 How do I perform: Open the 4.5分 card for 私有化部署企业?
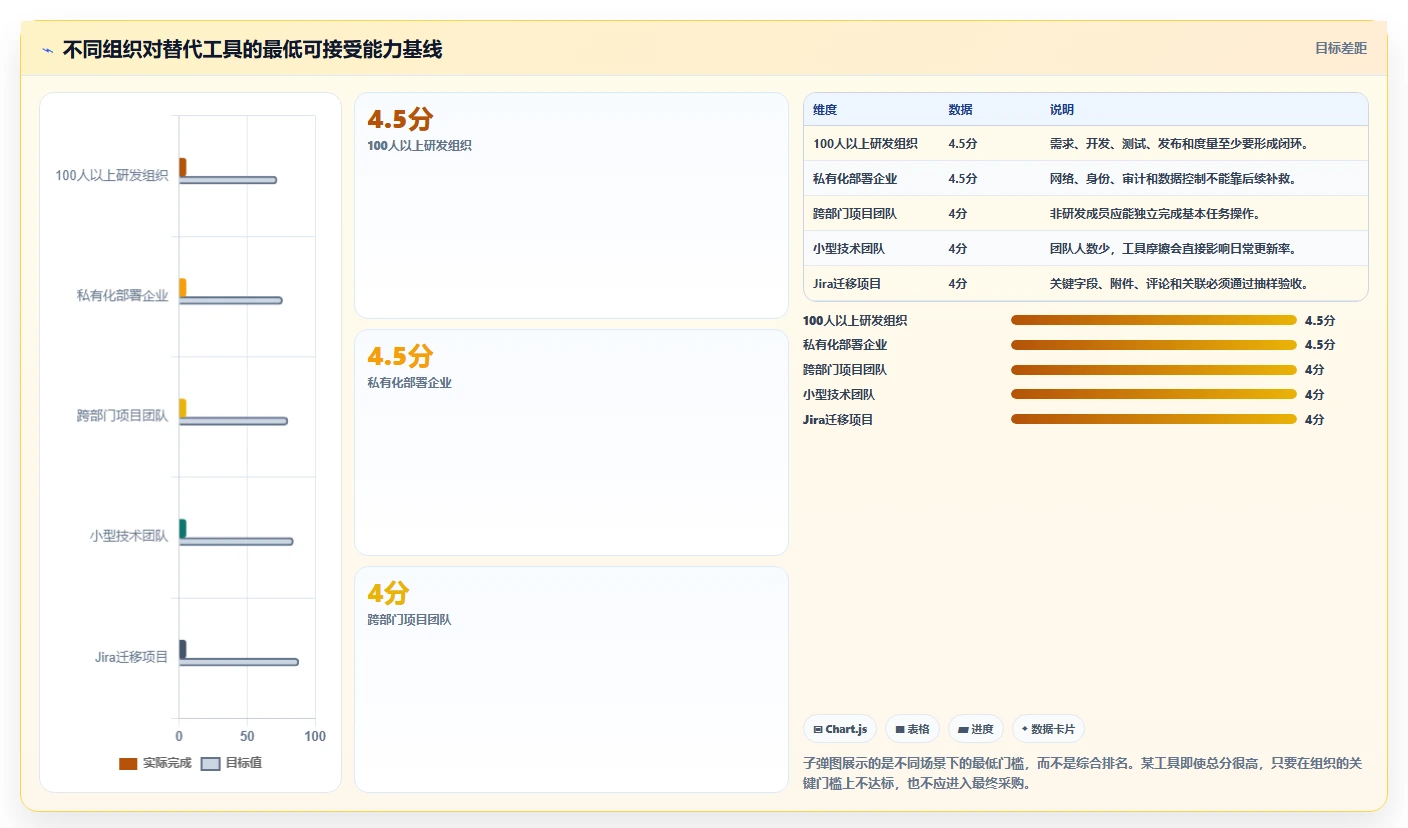coord(571,442)
